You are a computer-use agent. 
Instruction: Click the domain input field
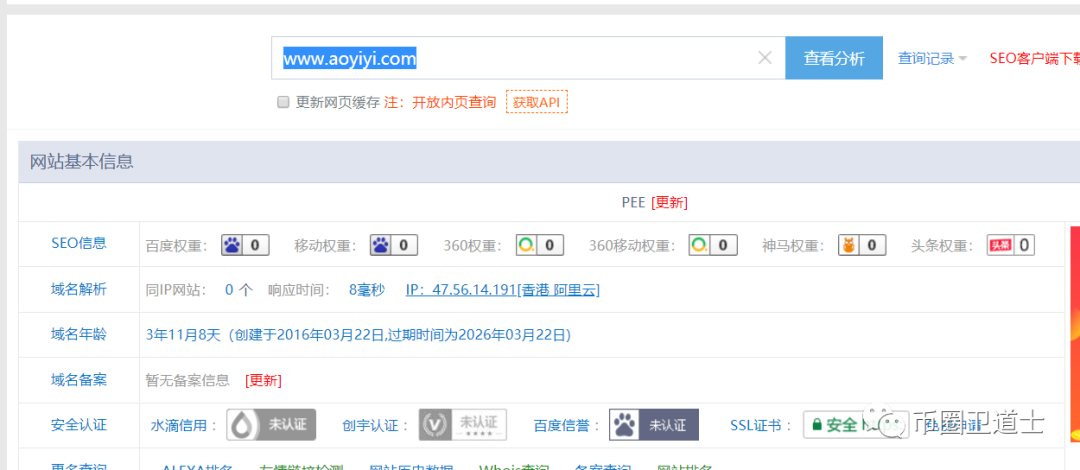click(x=528, y=58)
